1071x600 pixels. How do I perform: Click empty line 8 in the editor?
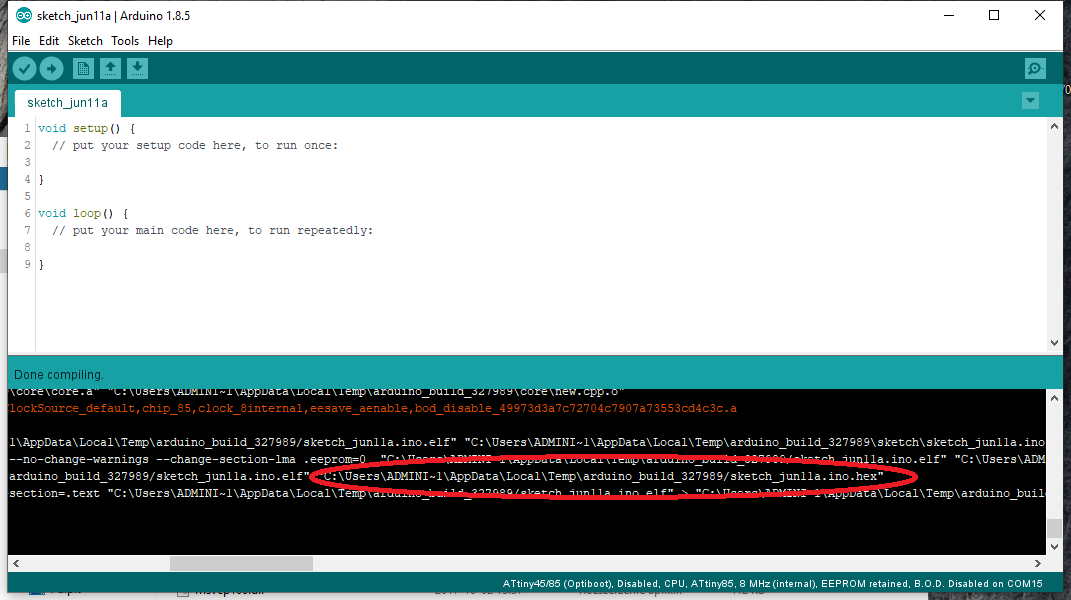click(540, 247)
